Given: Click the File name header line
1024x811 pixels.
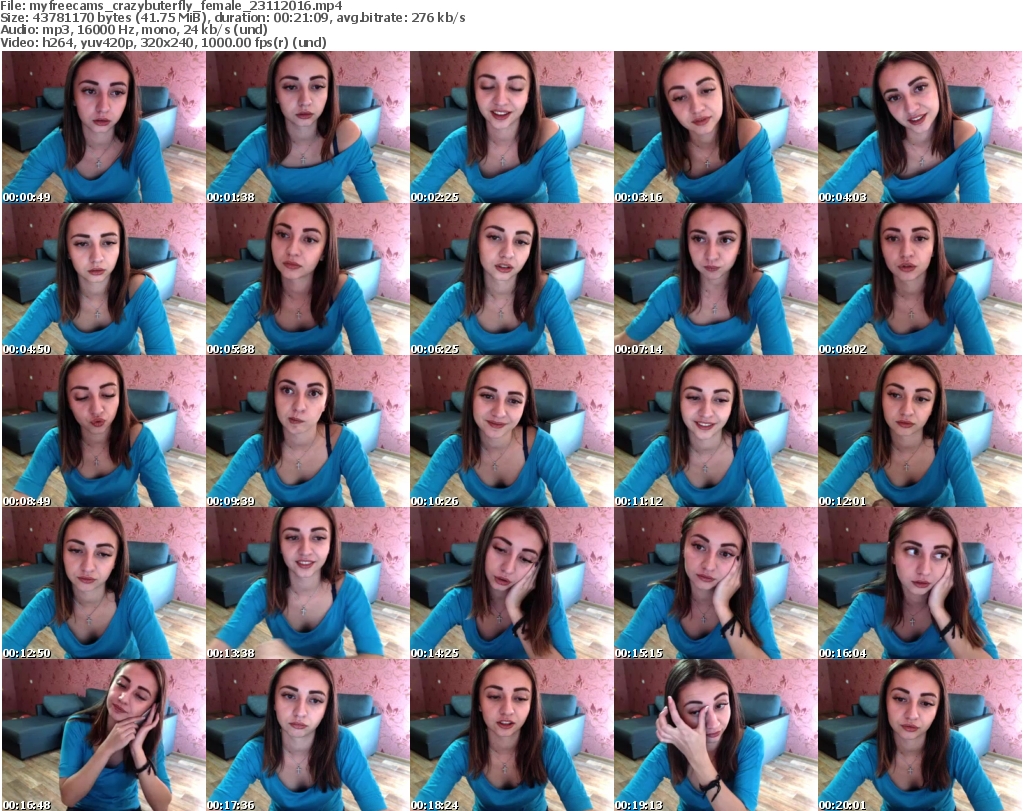Looking at the screenshot, I should 171,6.
